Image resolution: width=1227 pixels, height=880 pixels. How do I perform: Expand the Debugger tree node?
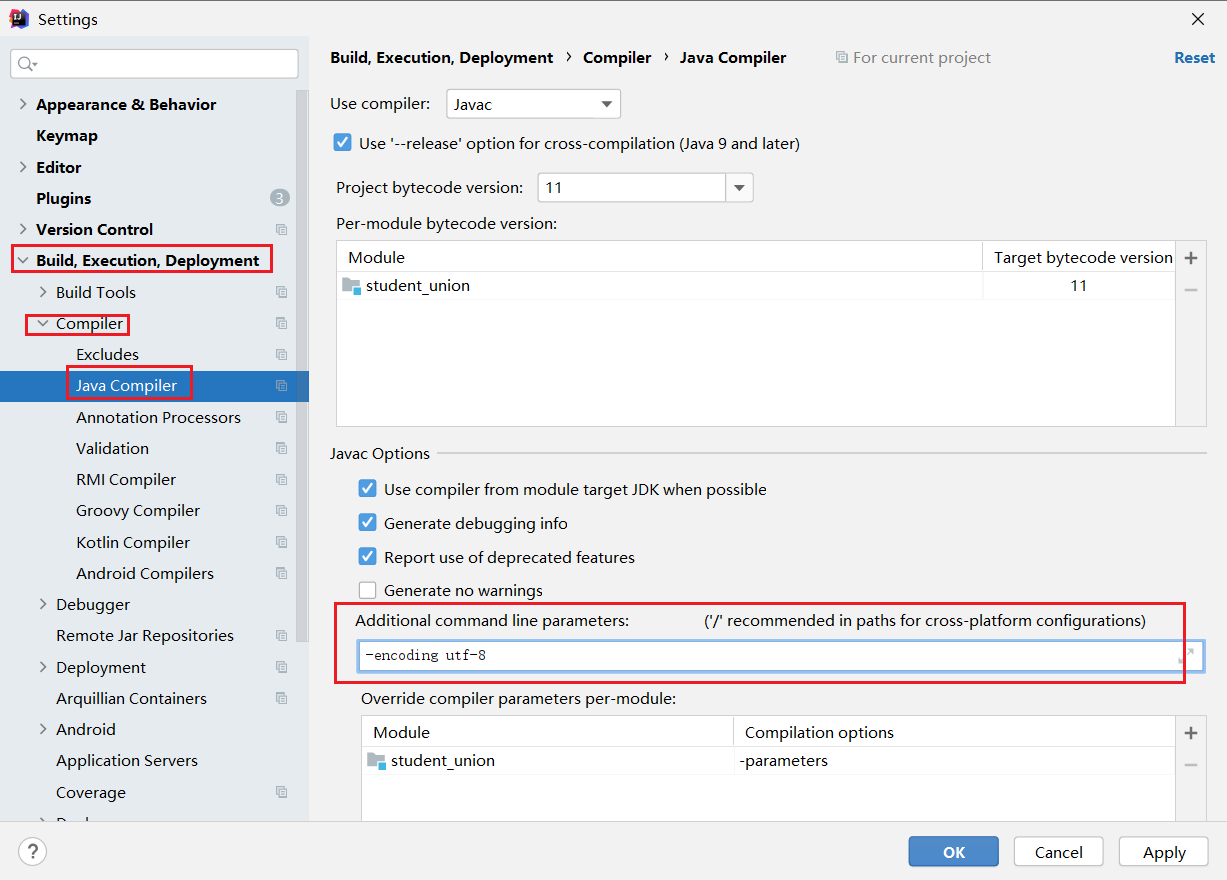point(43,604)
